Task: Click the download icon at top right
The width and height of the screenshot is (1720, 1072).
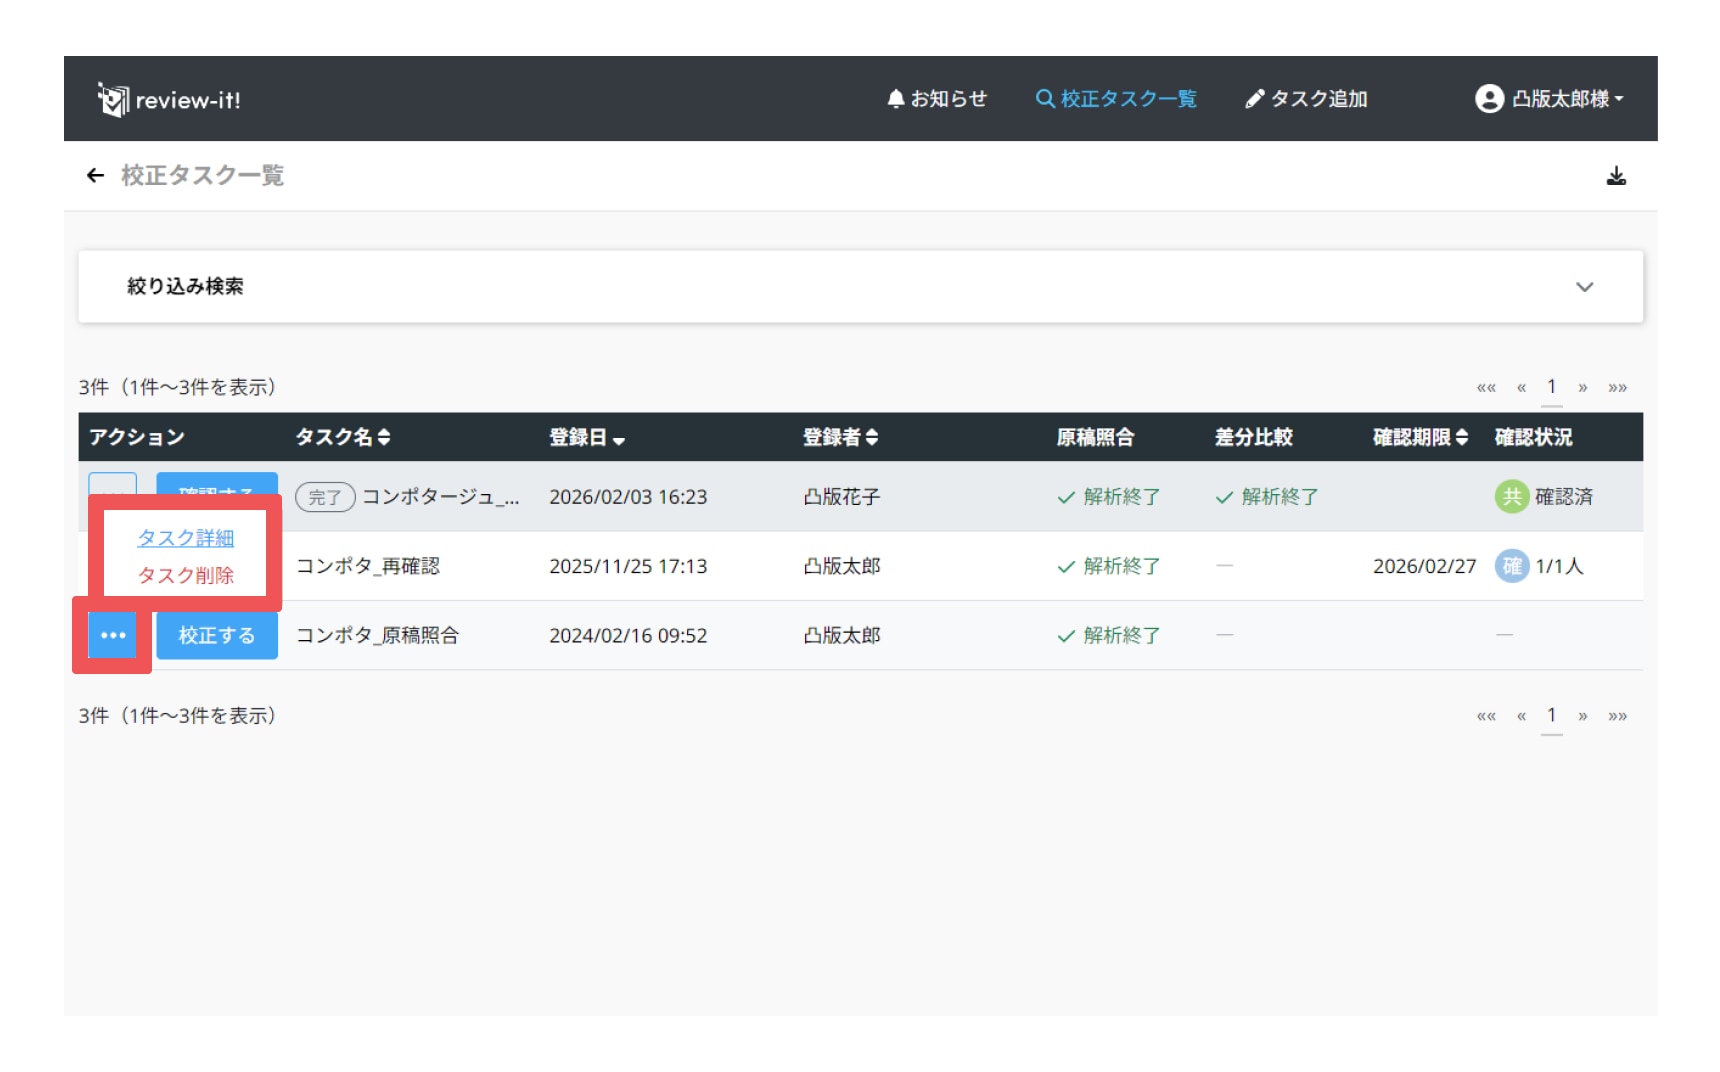Action: (x=1615, y=176)
